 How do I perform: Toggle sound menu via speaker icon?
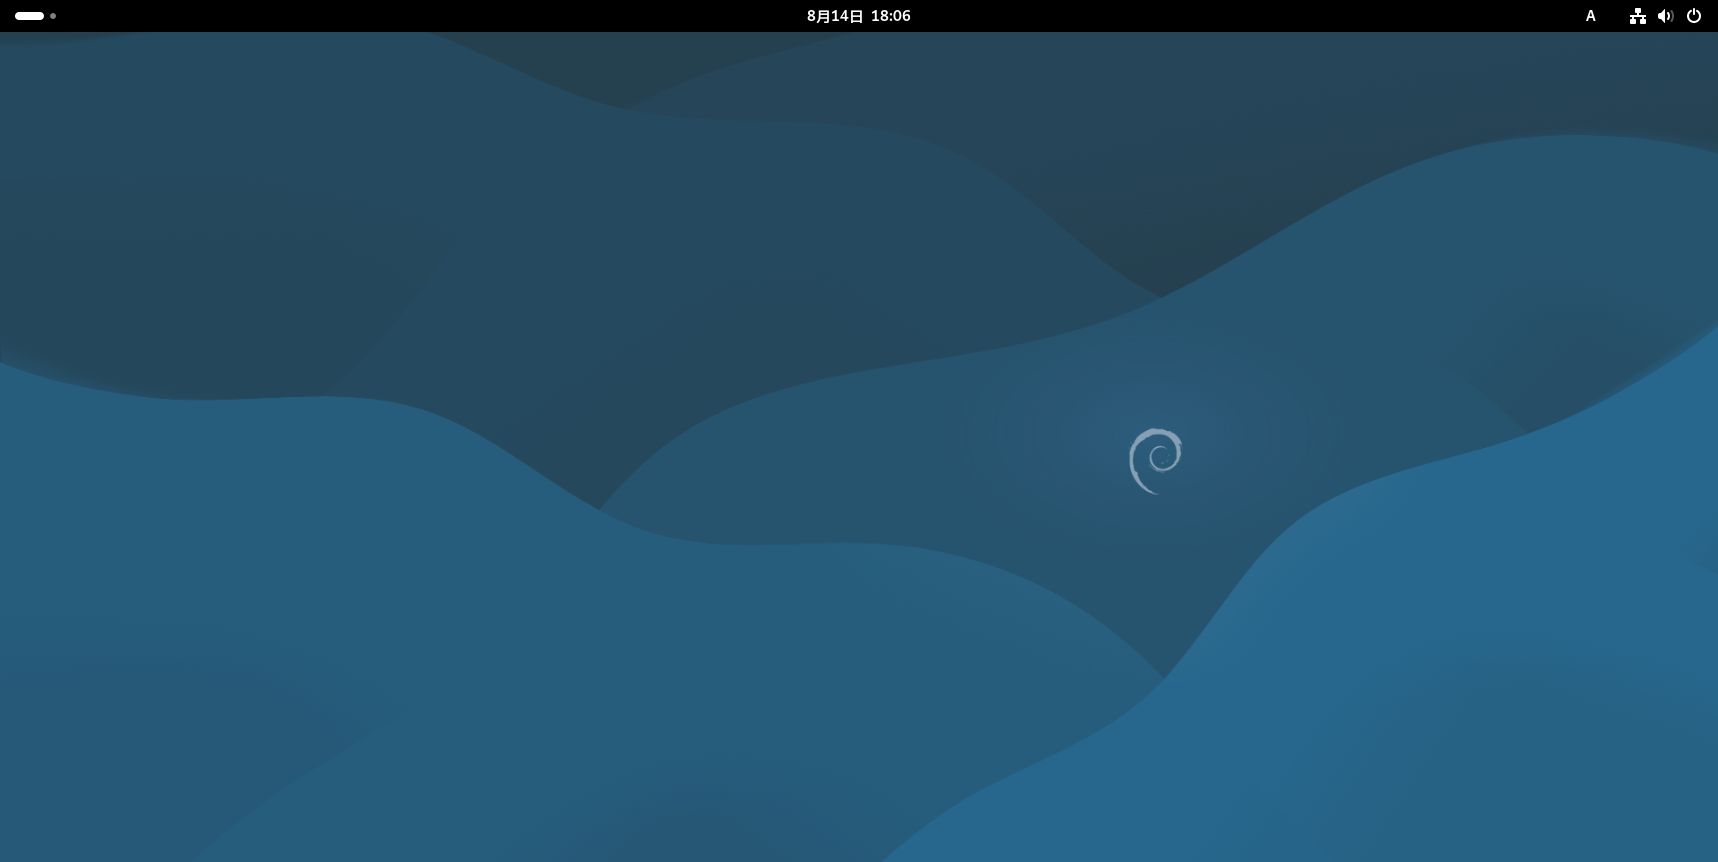click(x=1665, y=16)
